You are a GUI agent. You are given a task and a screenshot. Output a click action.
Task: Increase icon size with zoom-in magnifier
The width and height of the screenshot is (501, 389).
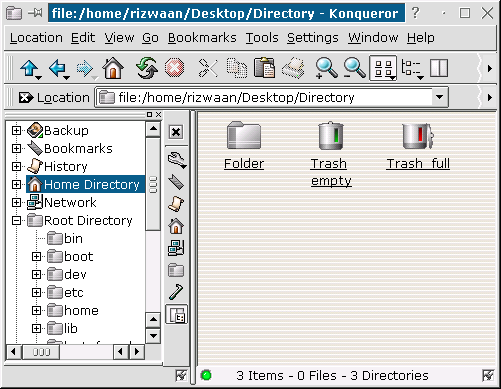[x=326, y=68]
